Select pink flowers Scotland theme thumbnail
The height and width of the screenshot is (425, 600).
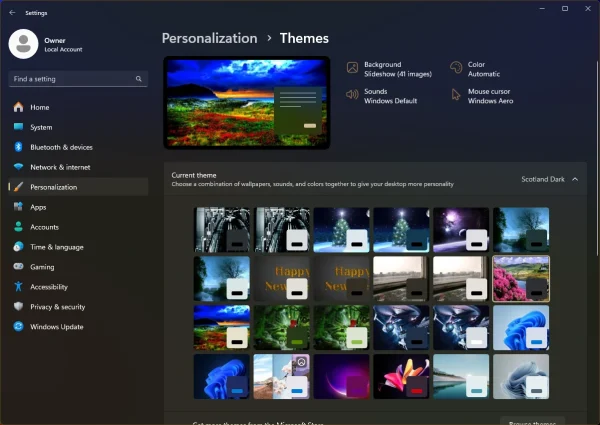click(x=521, y=279)
